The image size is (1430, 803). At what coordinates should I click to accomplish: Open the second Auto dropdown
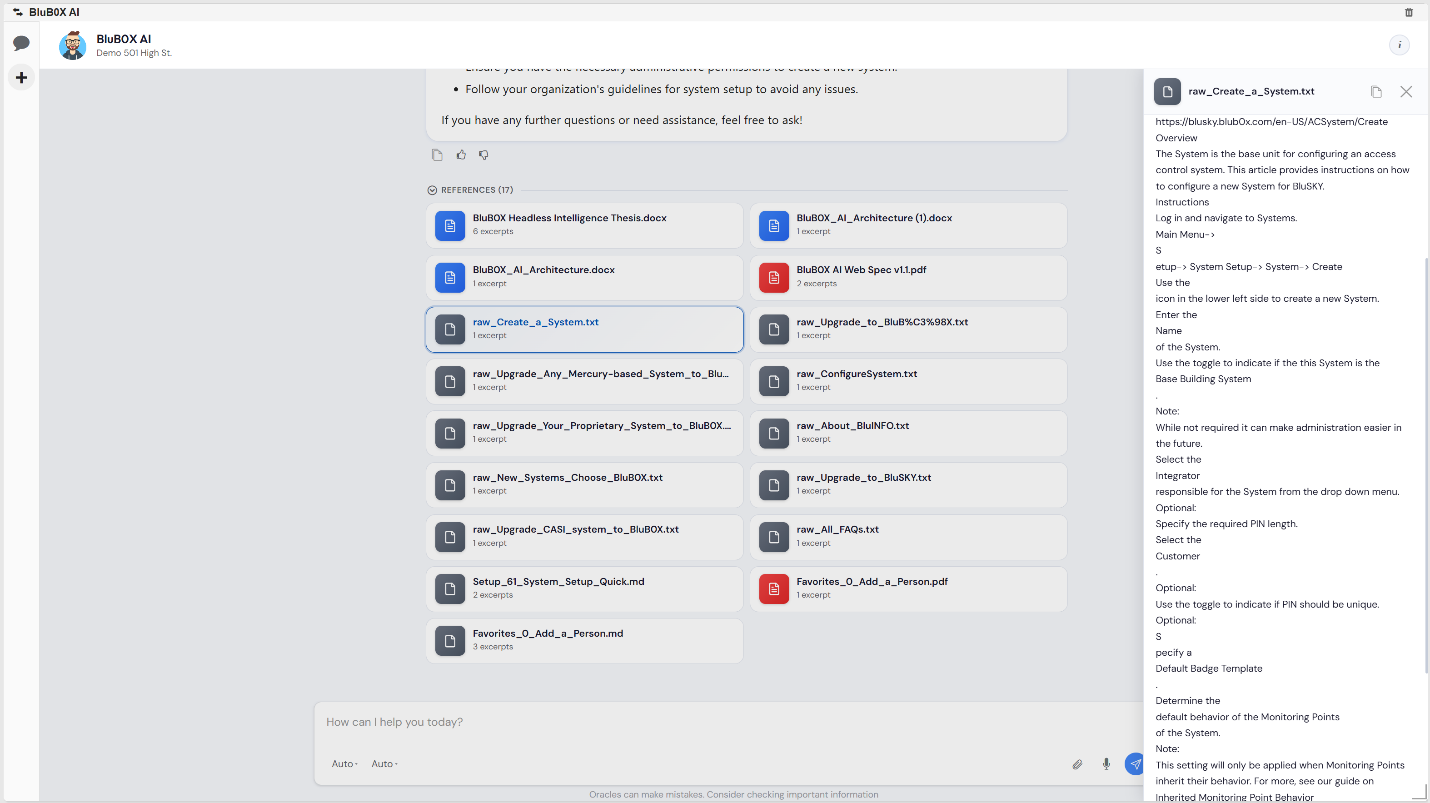[x=385, y=764]
